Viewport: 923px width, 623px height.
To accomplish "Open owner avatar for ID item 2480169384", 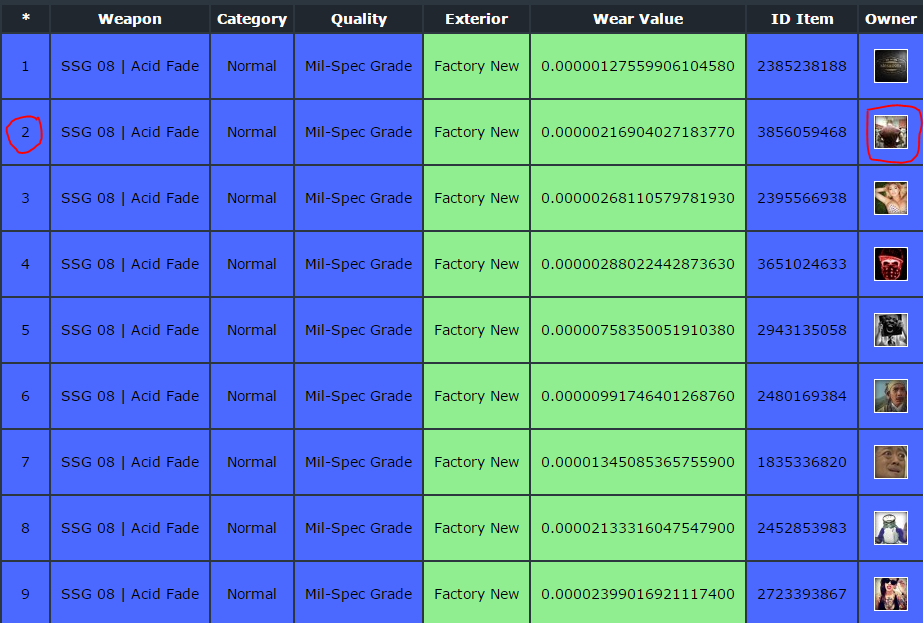I will pyautogui.click(x=891, y=396).
